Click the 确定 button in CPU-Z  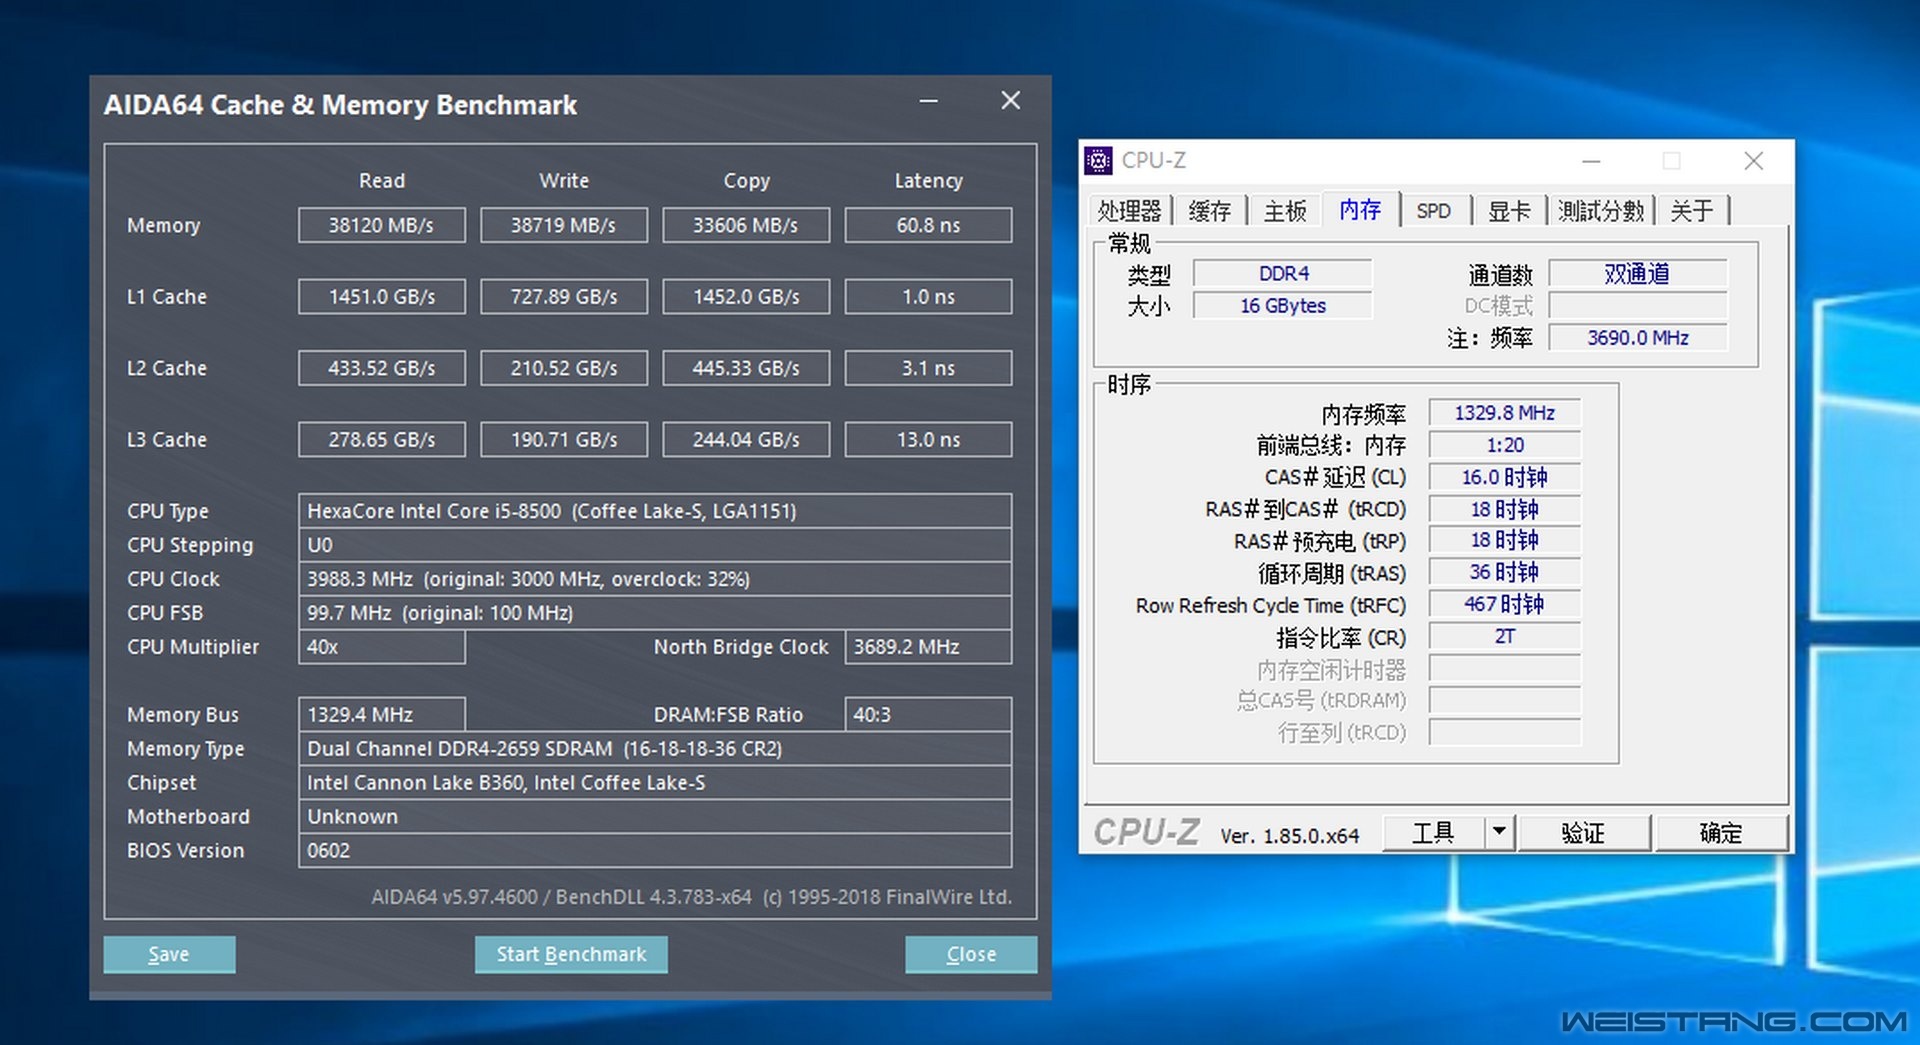click(x=1721, y=833)
